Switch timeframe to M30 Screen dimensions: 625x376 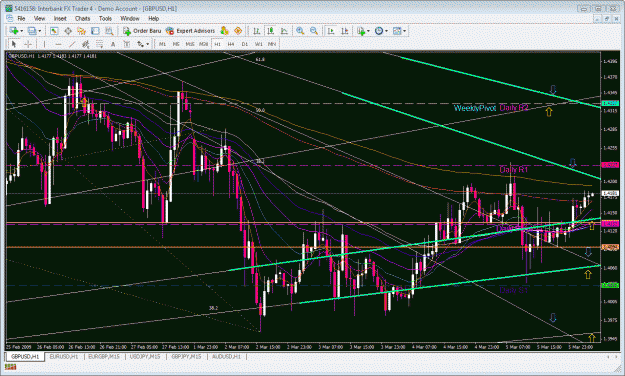(203, 44)
